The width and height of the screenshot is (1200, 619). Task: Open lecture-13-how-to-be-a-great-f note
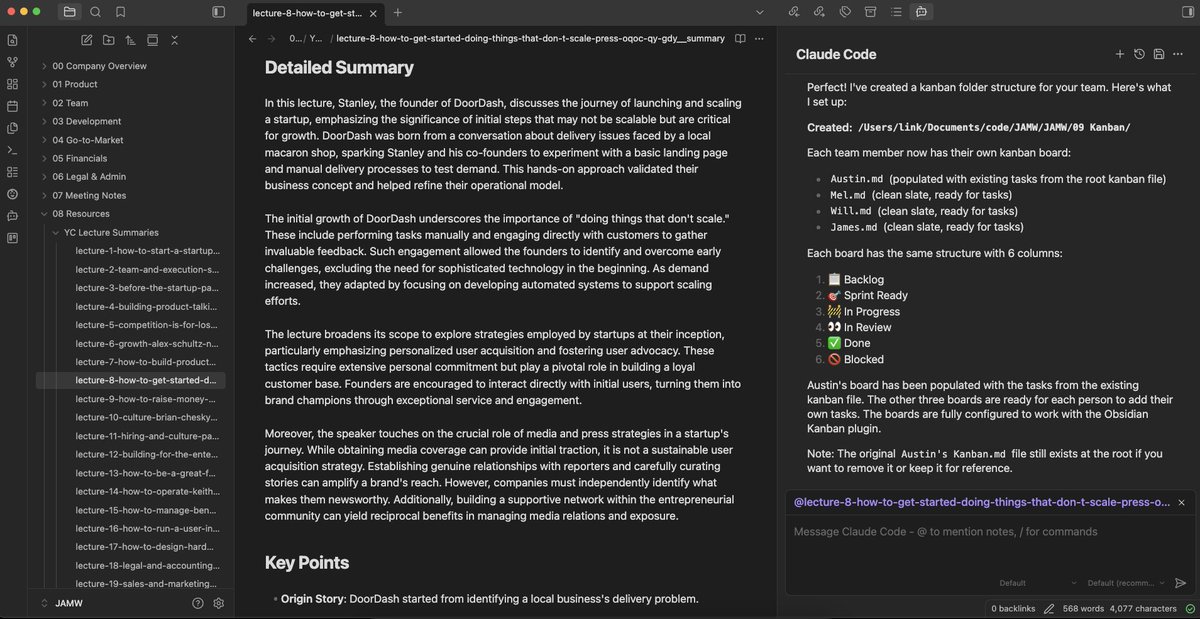tap(147, 473)
